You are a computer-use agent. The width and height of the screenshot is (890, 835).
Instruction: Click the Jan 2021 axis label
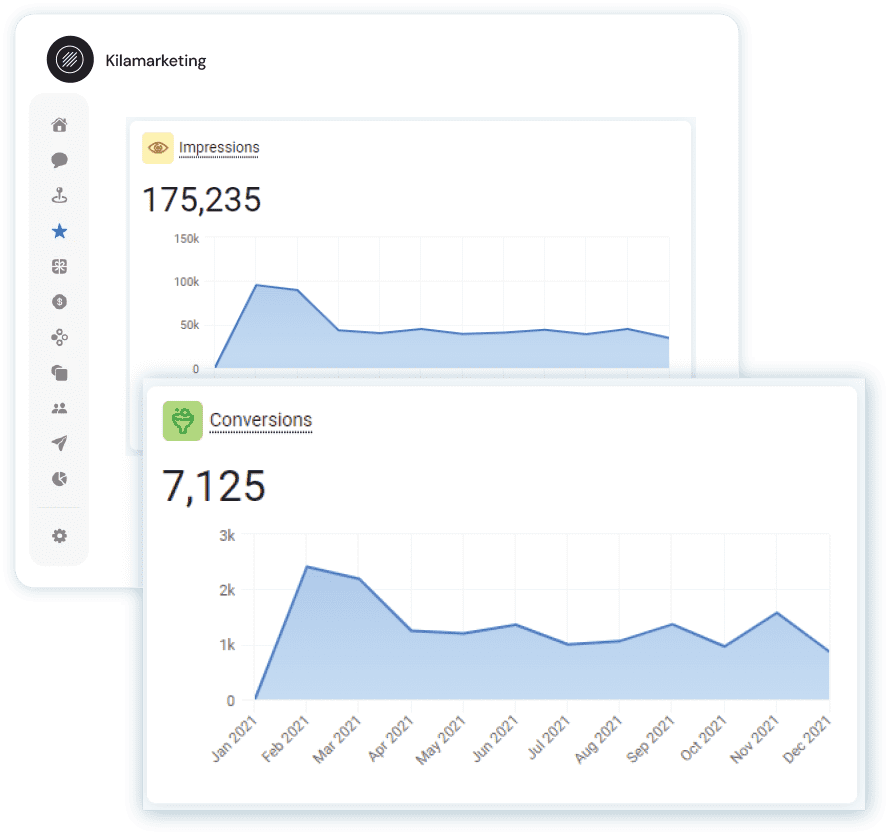(235, 739)
